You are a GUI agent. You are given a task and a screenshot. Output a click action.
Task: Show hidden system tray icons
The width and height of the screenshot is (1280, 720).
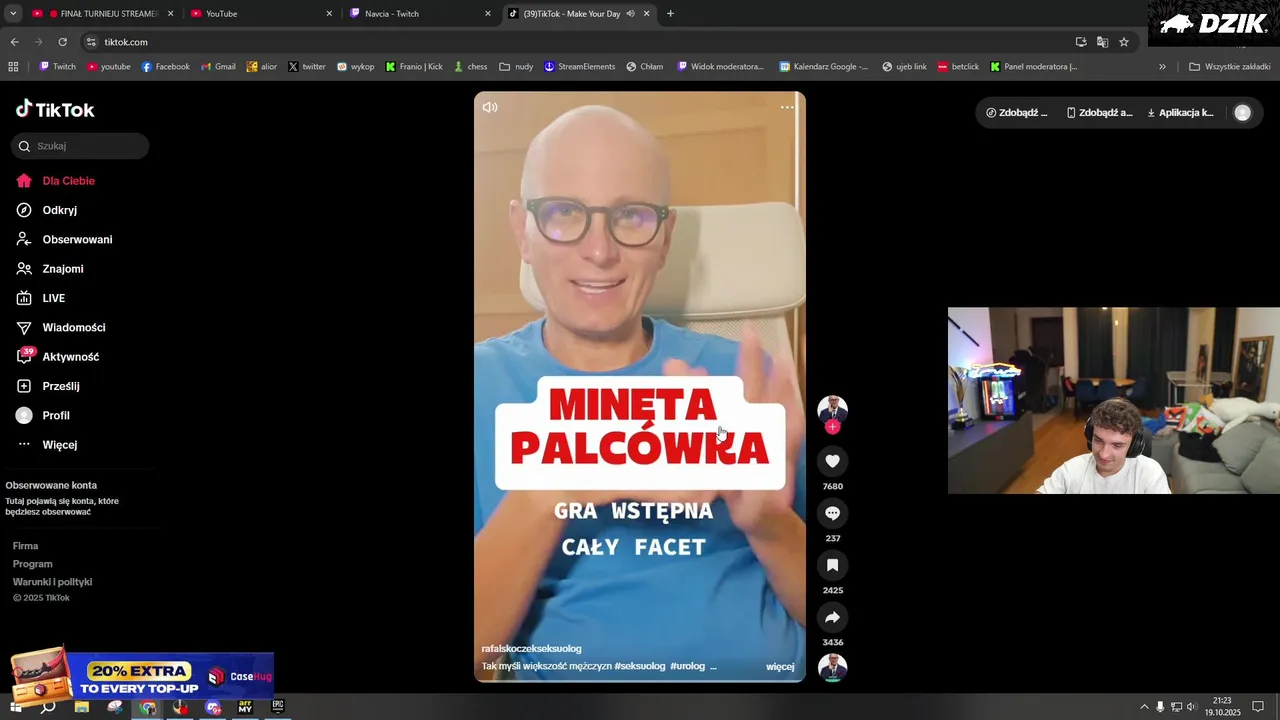click(x=1144, y=707)
